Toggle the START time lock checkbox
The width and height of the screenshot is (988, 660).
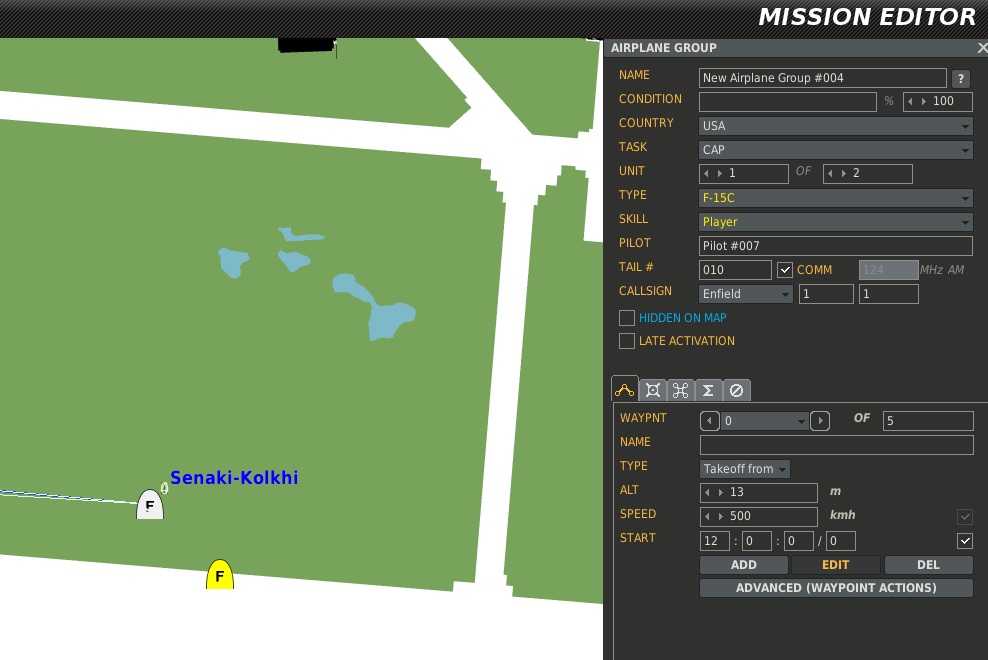[x=965, y=541]
